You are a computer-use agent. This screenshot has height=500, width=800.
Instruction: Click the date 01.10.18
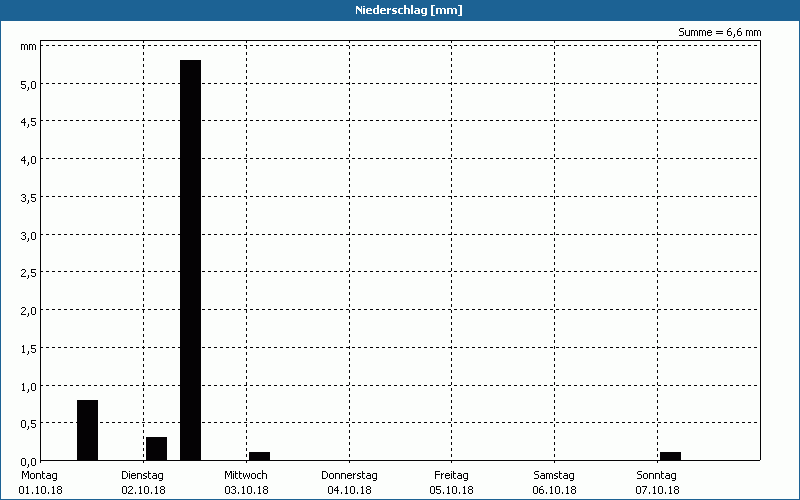coord(40,490)
